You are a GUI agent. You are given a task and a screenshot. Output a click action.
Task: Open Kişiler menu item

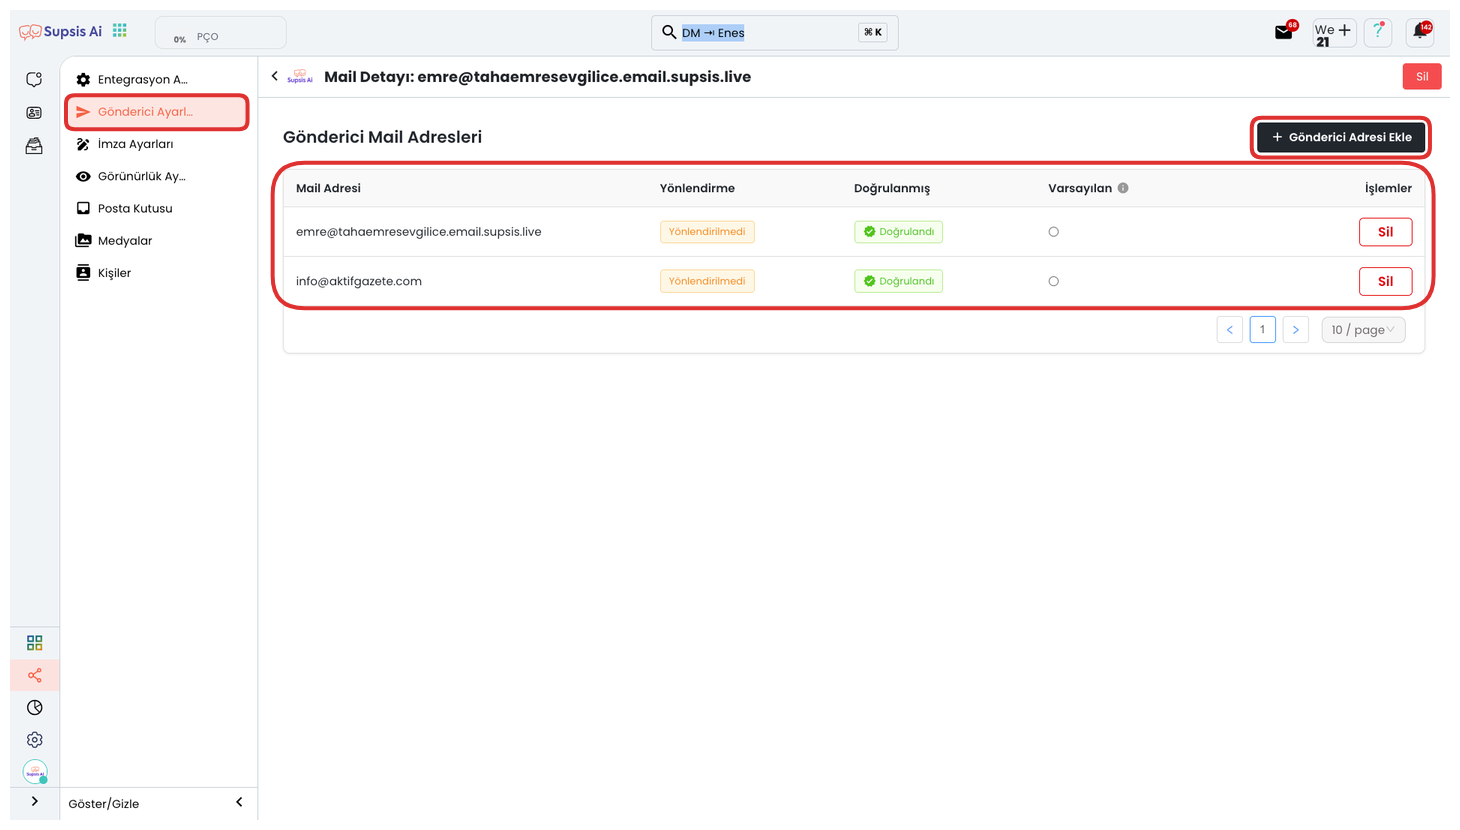[x=158, y=272]
